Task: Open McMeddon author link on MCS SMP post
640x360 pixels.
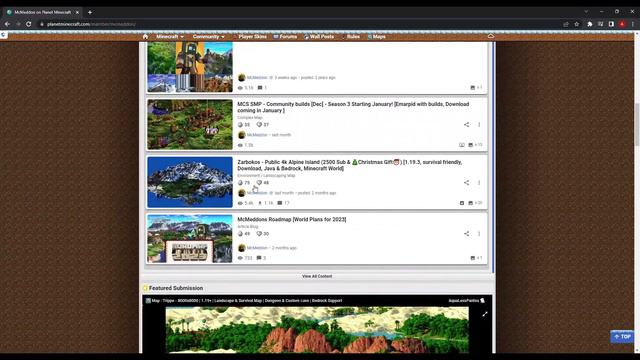Action: [257, 135]
